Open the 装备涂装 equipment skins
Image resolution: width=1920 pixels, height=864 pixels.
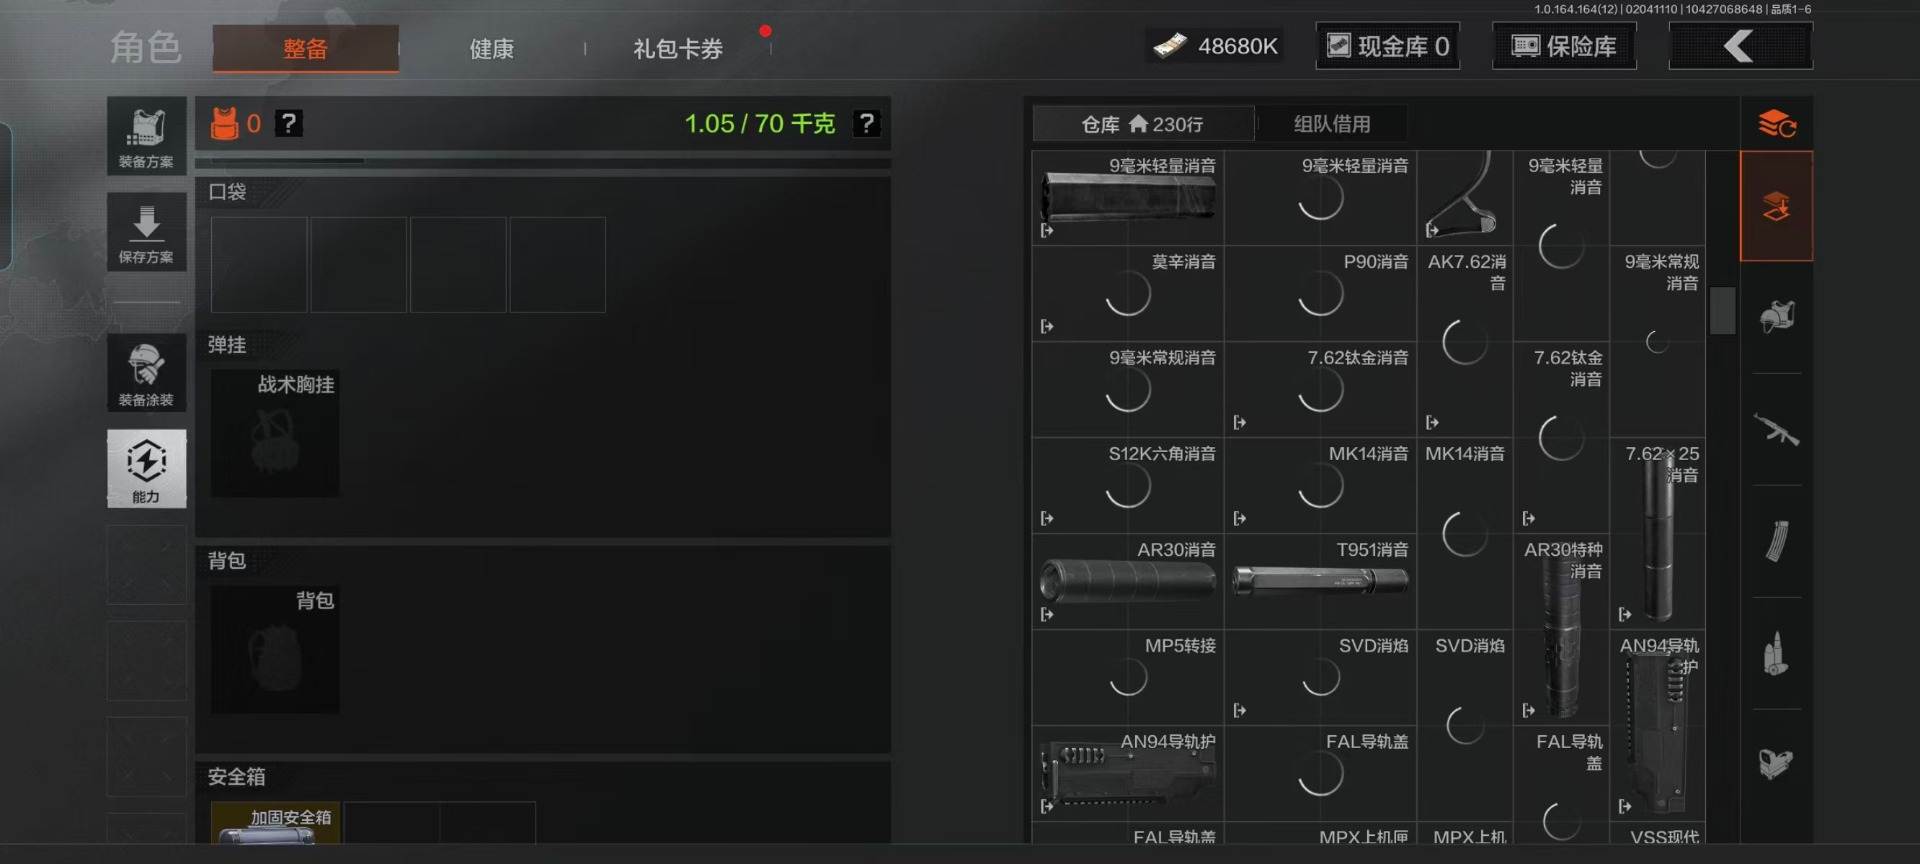click(x=146, y=373)
